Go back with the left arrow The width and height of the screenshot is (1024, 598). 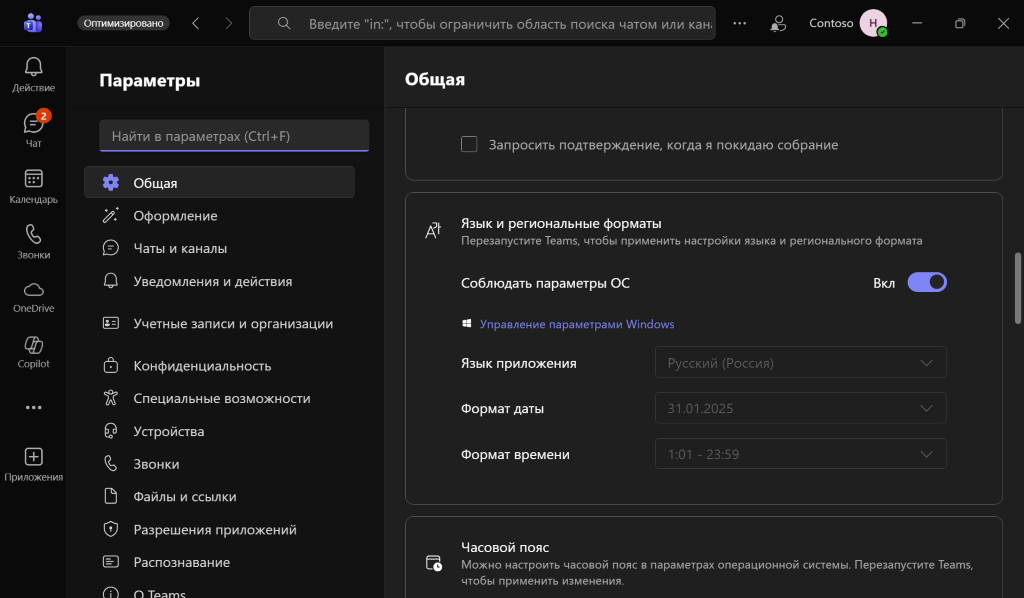coord(196,24)
